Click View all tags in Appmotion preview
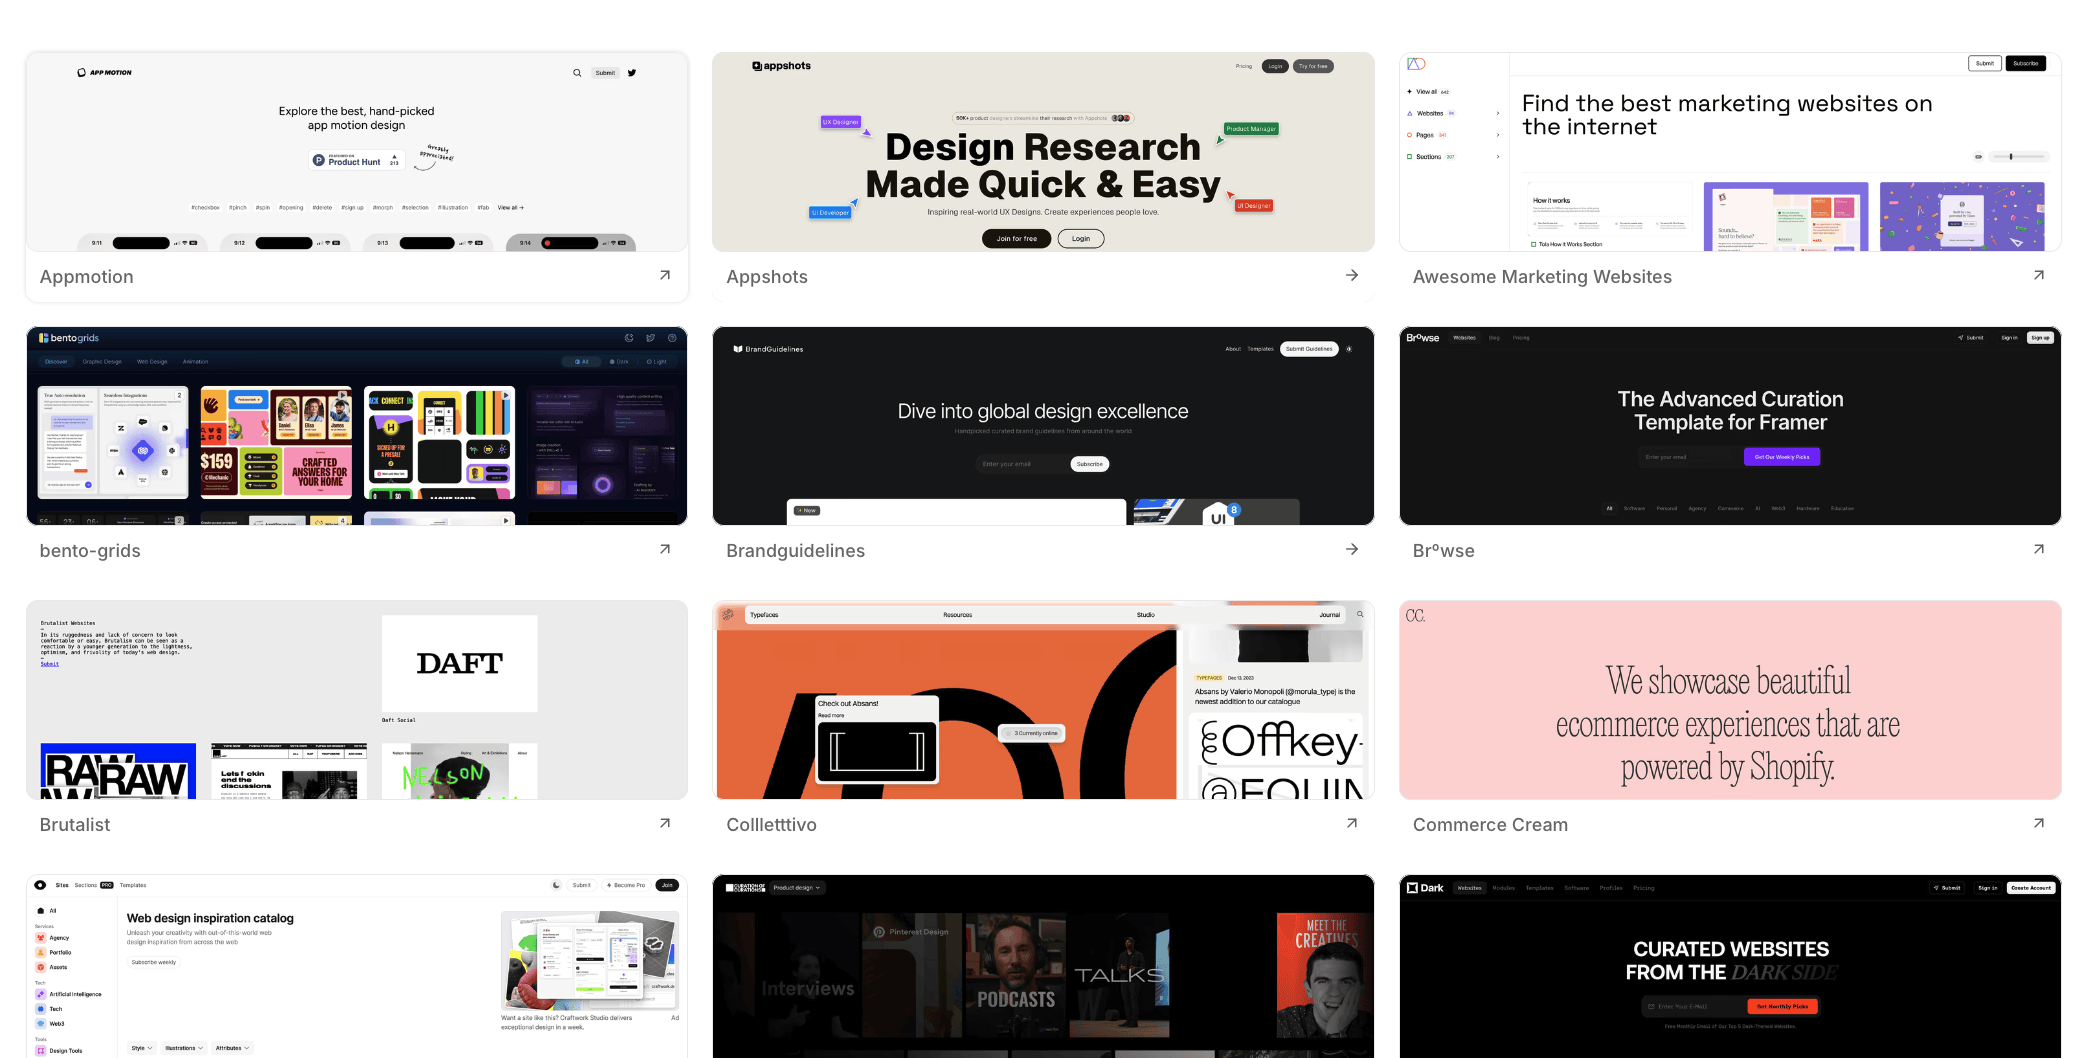This screenshot has height=1058, width=2087. [x=511, y=208]
